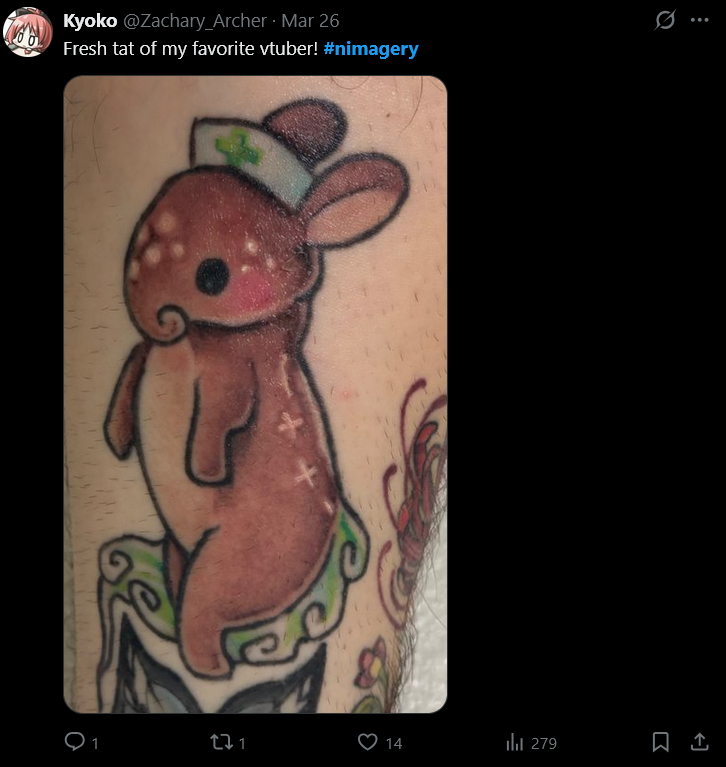The height and width of the screenshot is (767, 726).
Task: Click the reply count of 1
Action: [95, 744]
